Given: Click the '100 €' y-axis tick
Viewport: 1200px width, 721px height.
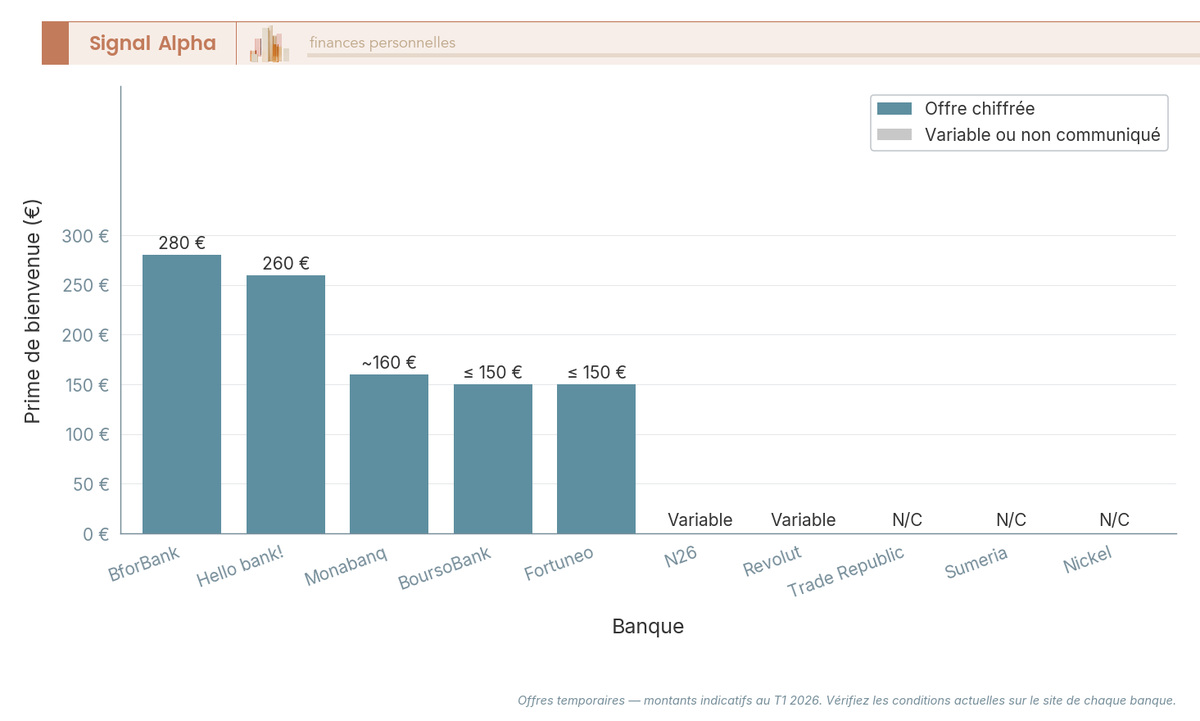Looking at the screenshot, I should (x=85, y=434).
